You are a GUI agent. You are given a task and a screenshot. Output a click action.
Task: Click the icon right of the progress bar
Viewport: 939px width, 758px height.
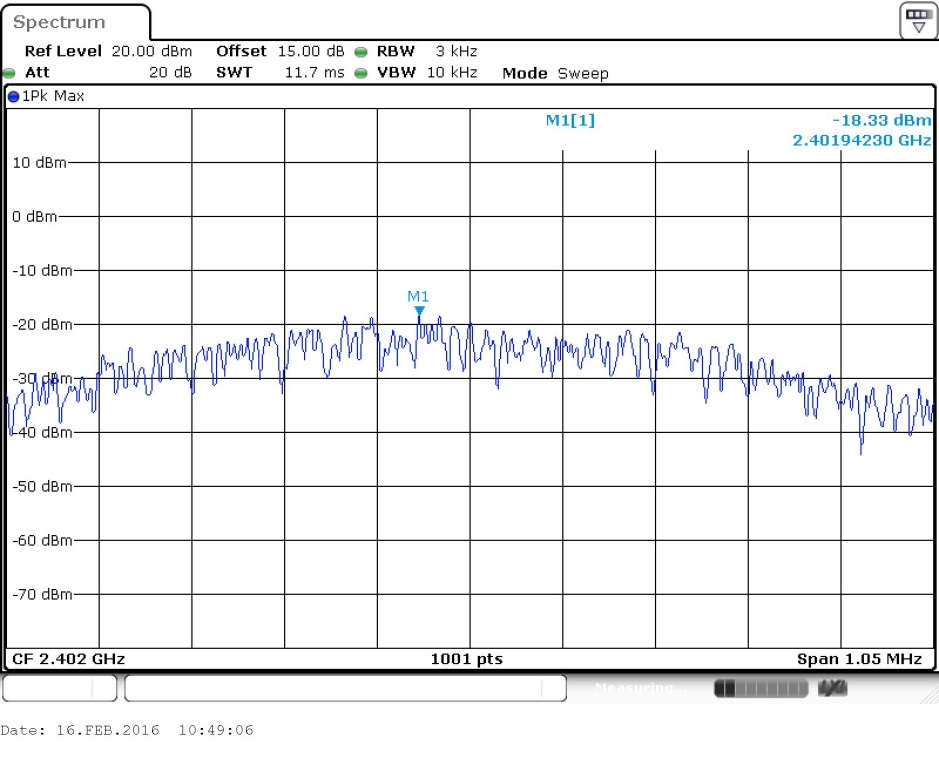coord(832,689)
